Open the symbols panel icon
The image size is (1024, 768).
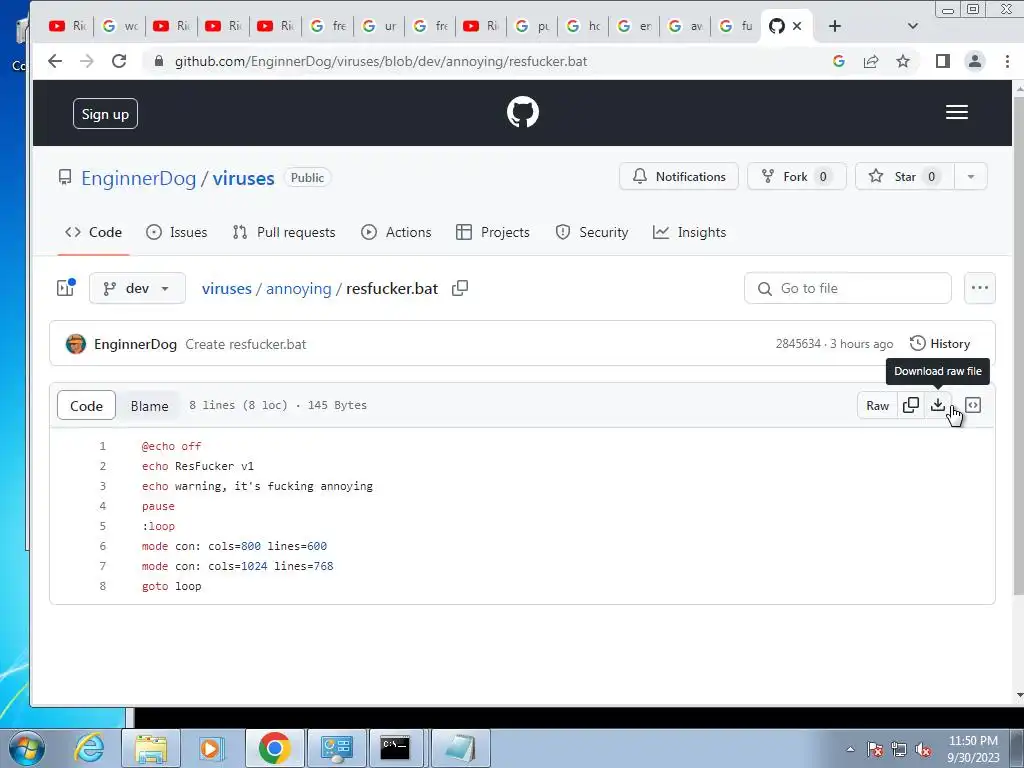pos(973,405)
